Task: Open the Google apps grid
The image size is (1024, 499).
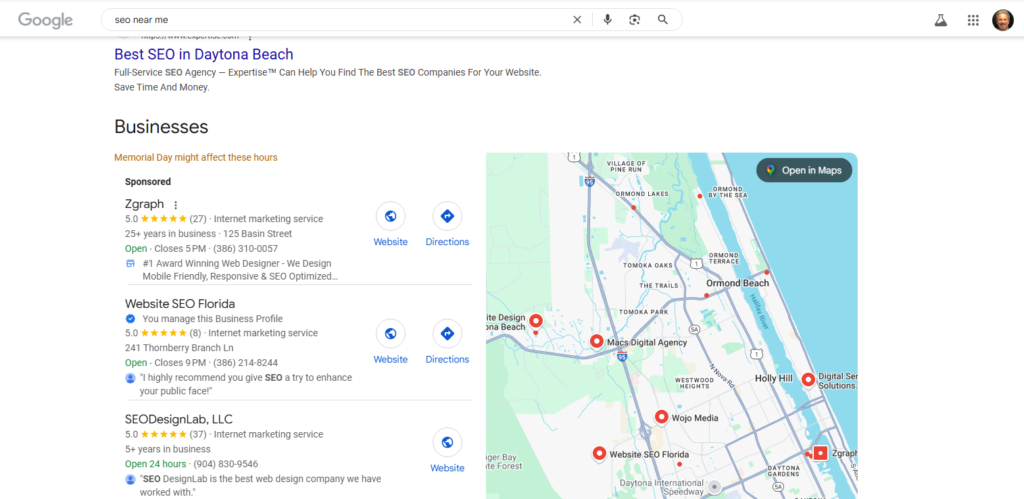Action: [973, 20]
